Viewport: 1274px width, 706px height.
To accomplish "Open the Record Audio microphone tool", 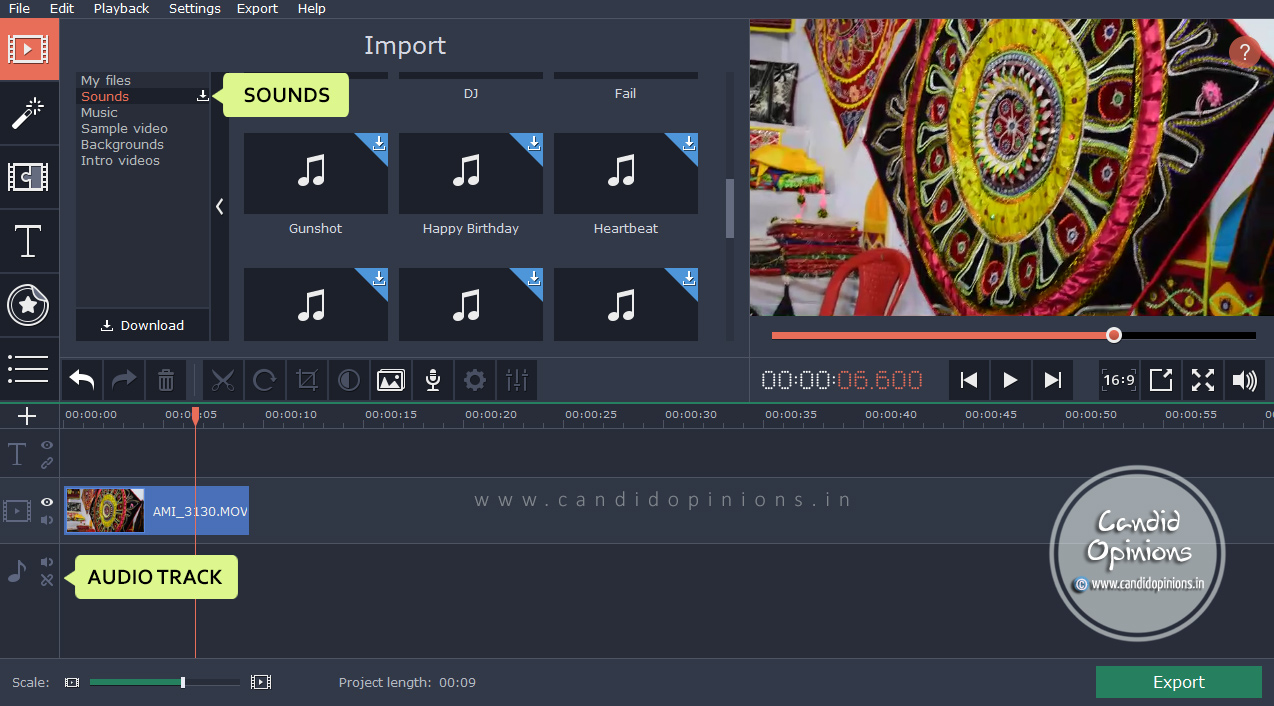I will tap(432, 380).
